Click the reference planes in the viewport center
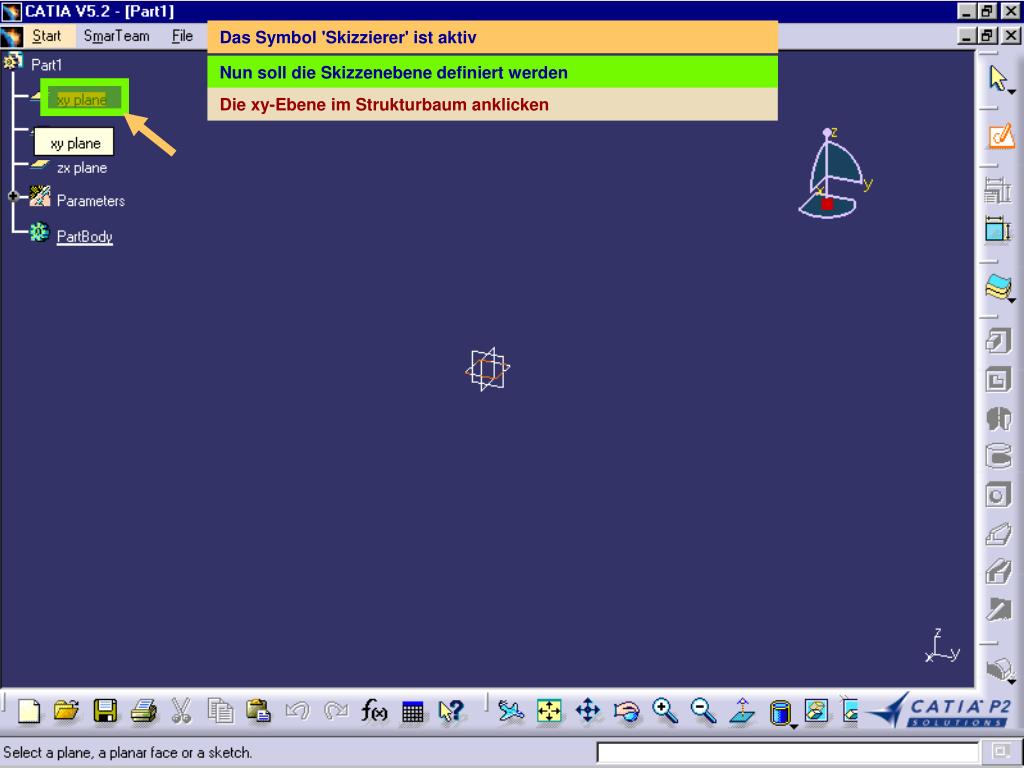The image size is (1024, 768). point(487,369)
